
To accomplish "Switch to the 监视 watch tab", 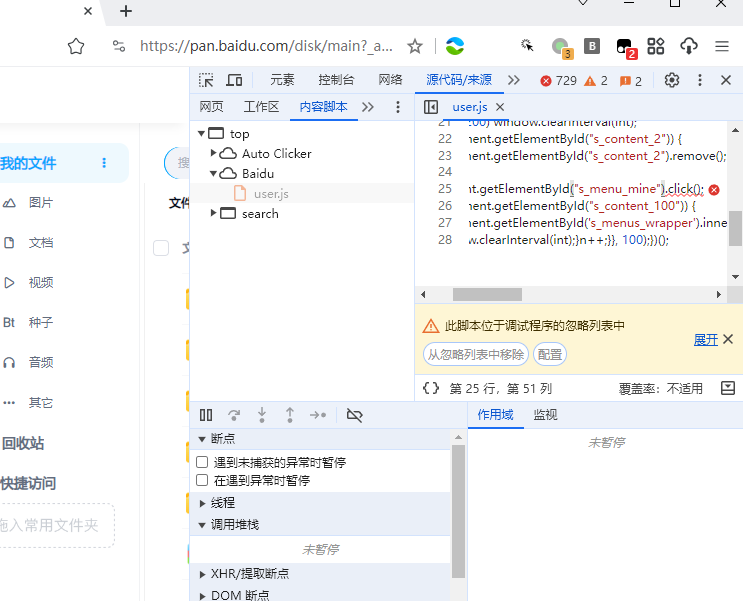I will [545, 415].
